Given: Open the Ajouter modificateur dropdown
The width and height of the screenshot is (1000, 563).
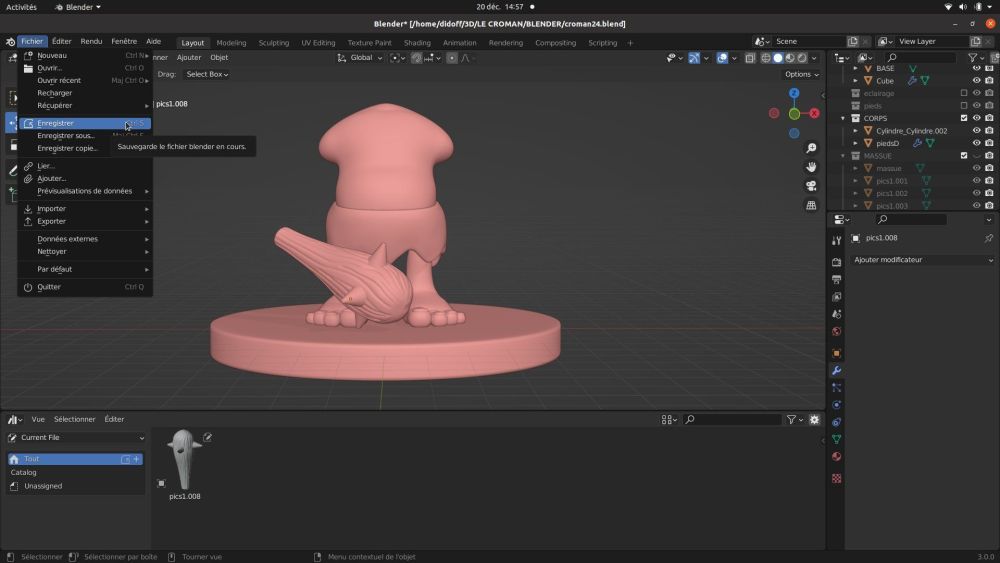Looking at the screenshot, I should (922, 260).
